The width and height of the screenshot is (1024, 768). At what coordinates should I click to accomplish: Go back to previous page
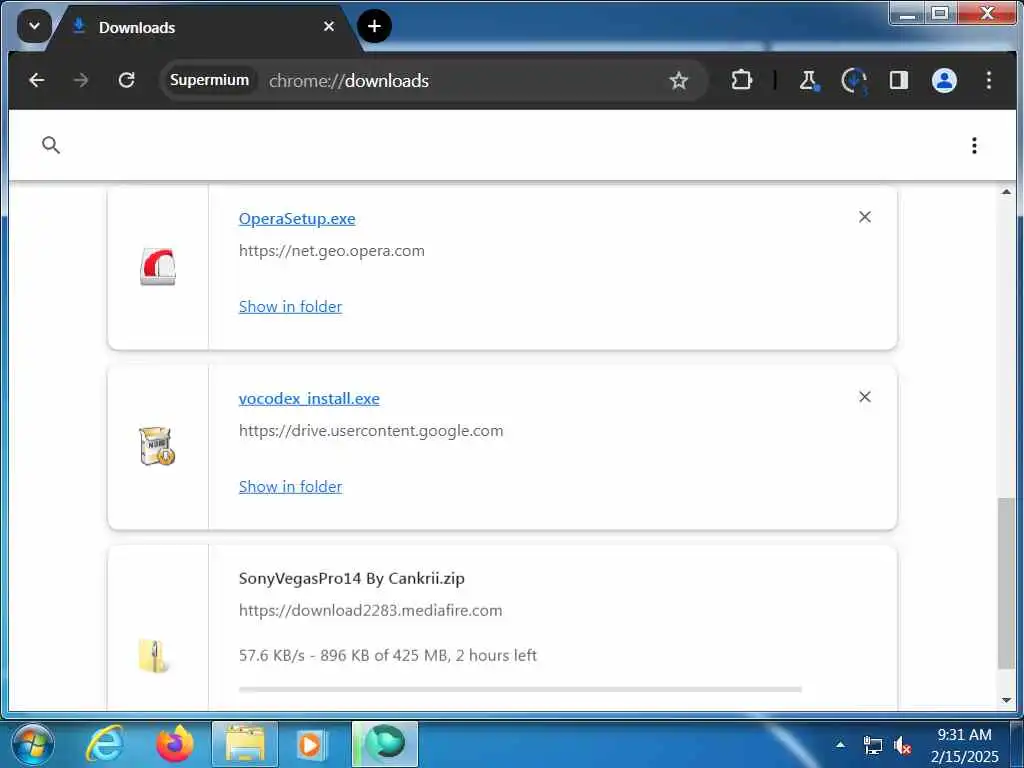pyautogui.click(x=37, y=80)
